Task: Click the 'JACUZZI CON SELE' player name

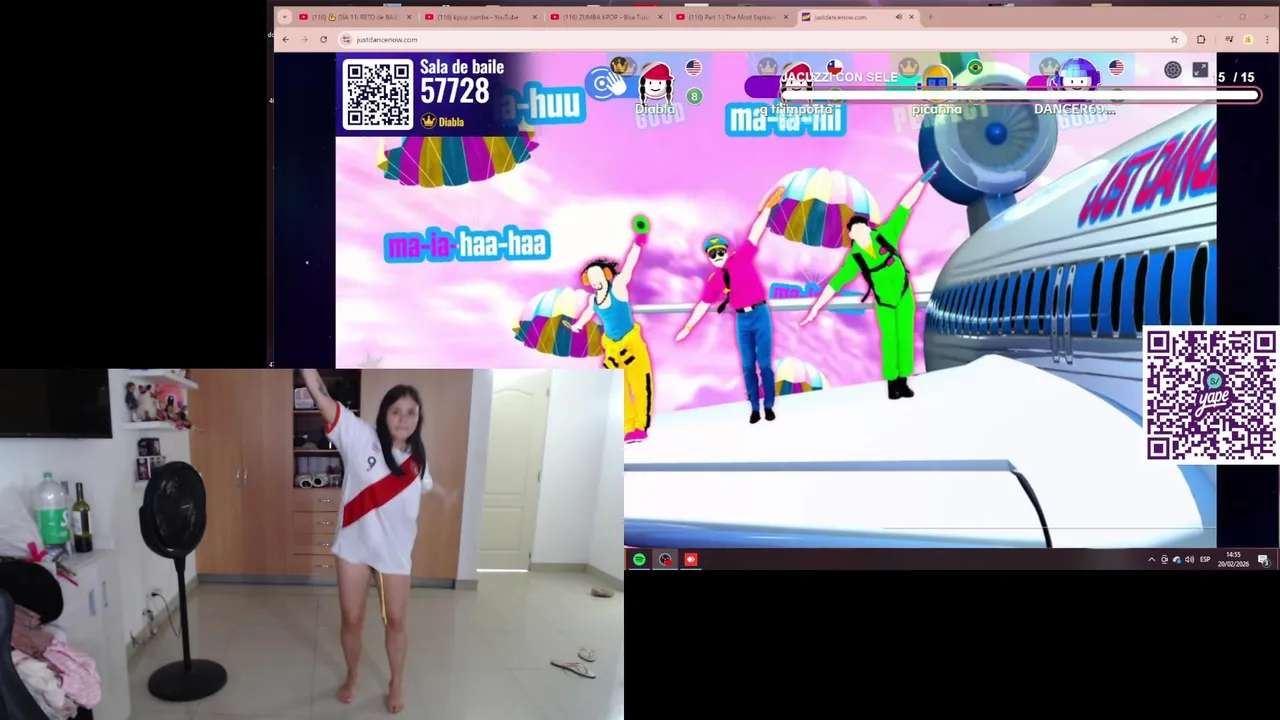Action: pyautogui.click(x=839, y=77)
